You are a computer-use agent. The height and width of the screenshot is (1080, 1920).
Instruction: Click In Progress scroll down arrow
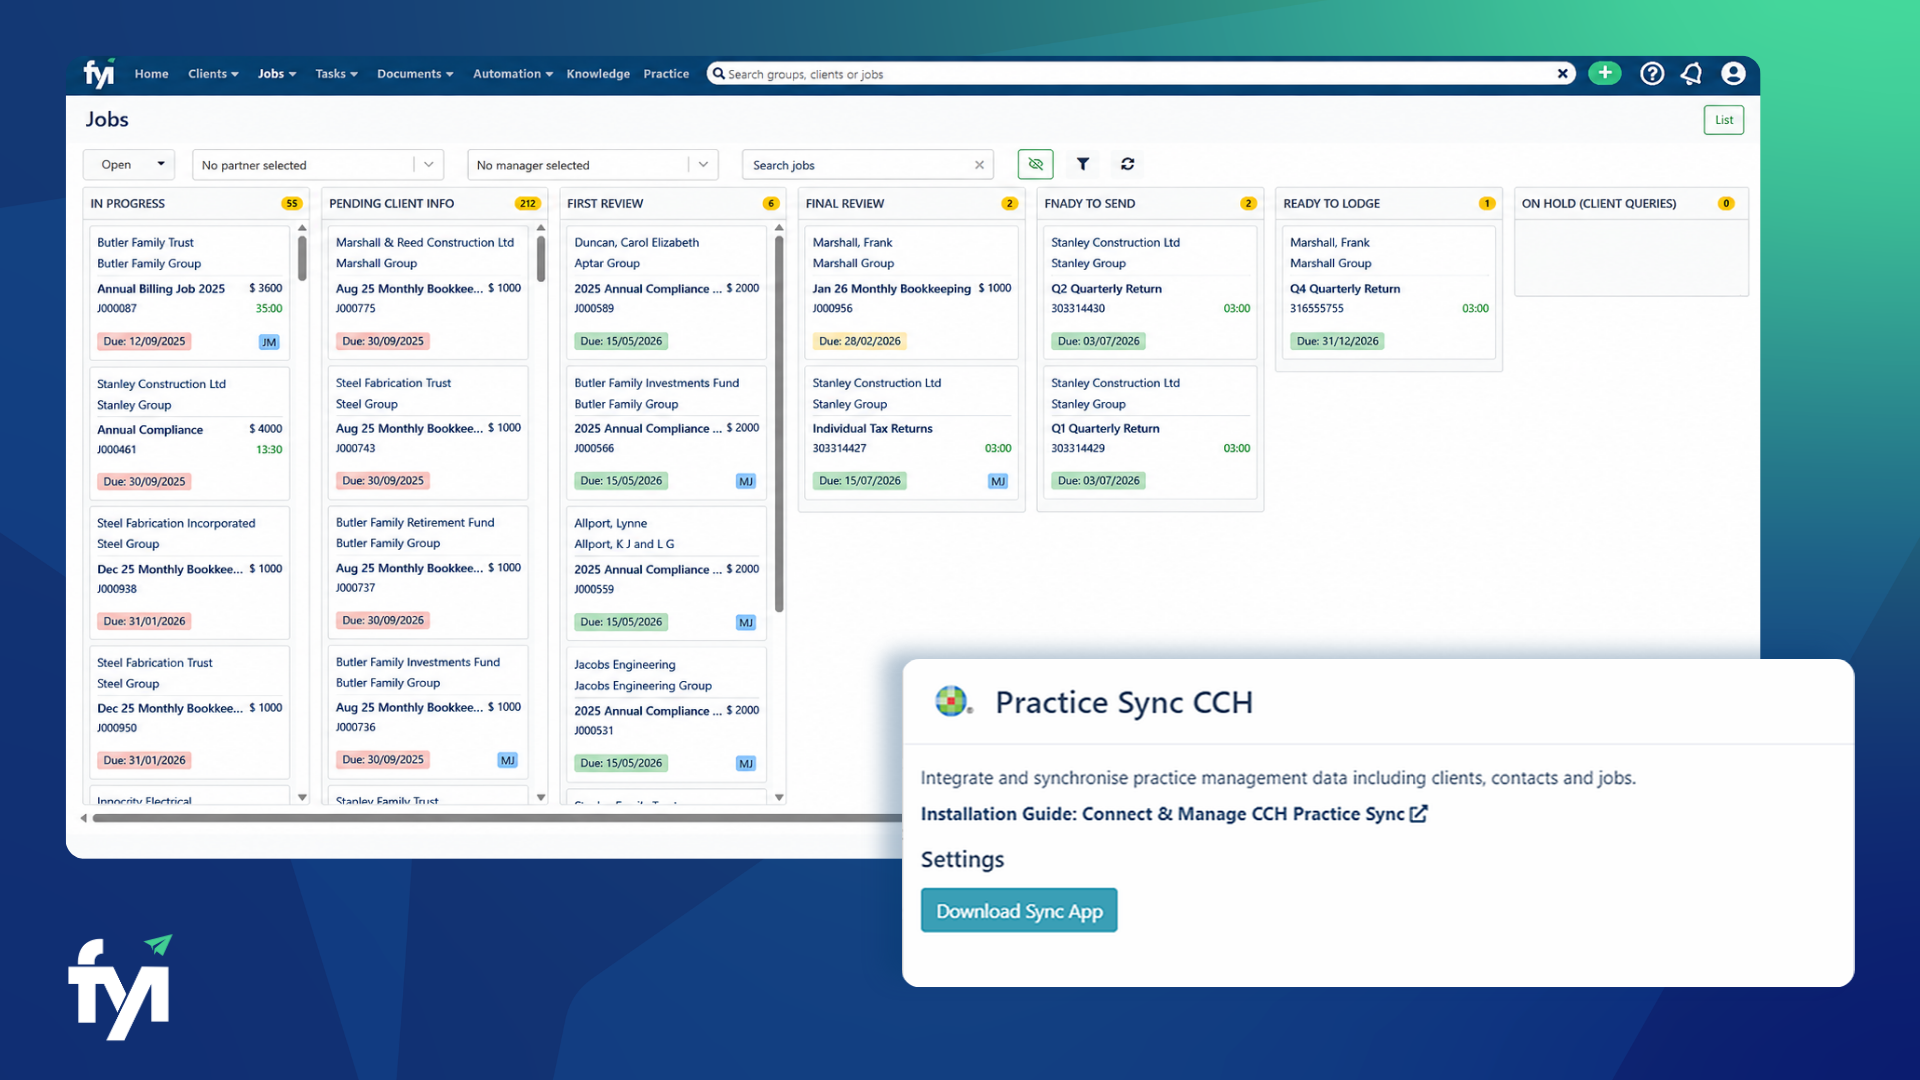[x=302, y=798]
